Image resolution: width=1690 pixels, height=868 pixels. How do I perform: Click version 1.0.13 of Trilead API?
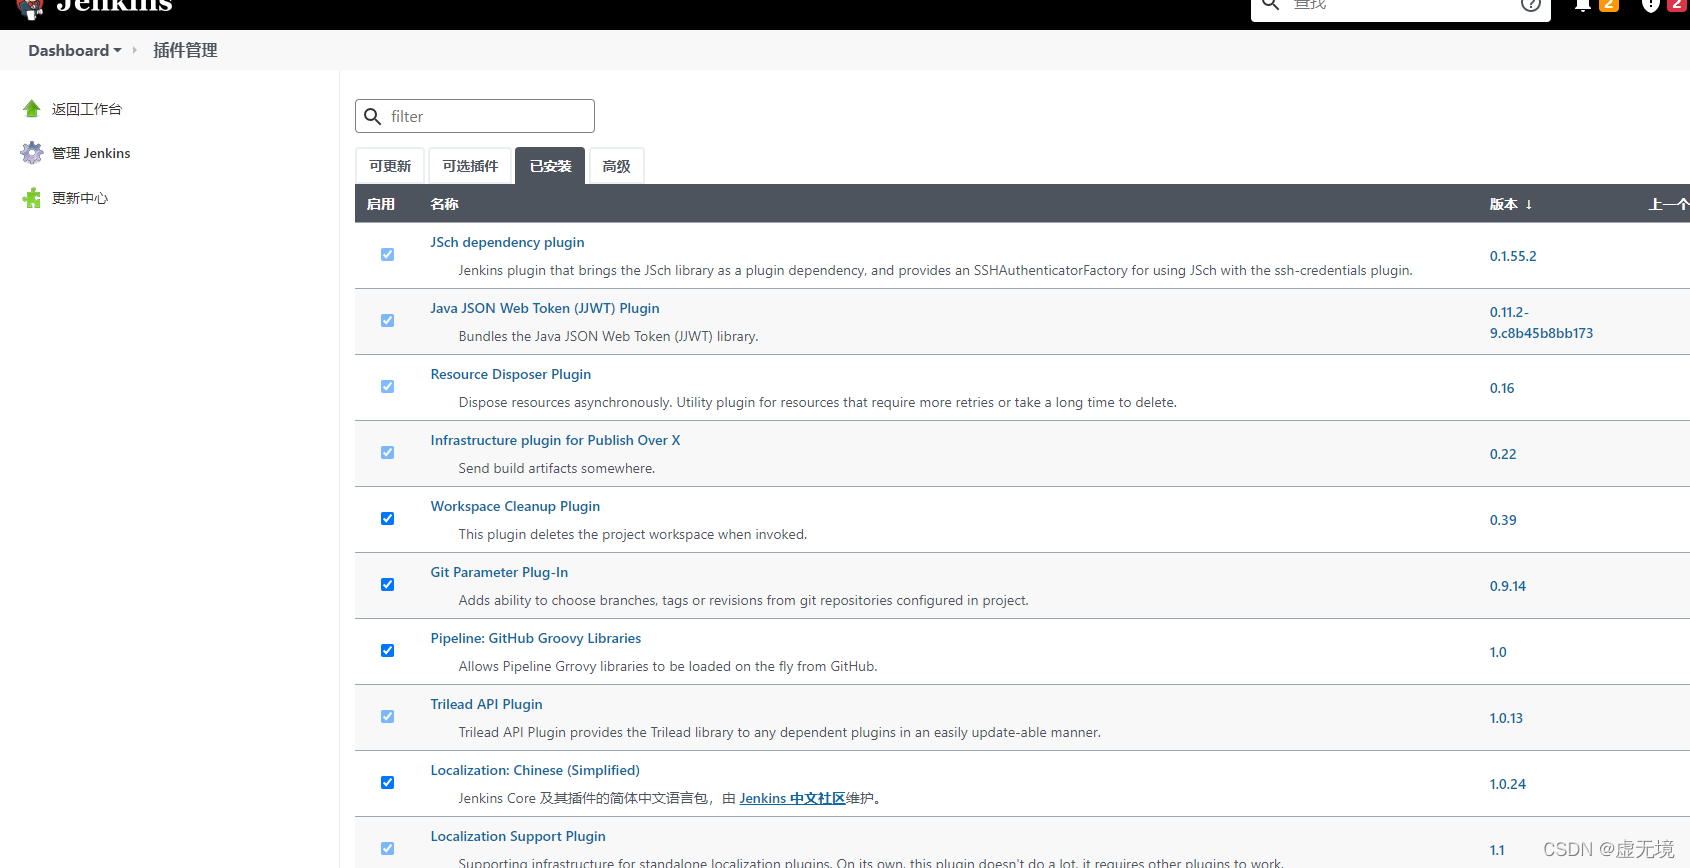click(1506, 719)
